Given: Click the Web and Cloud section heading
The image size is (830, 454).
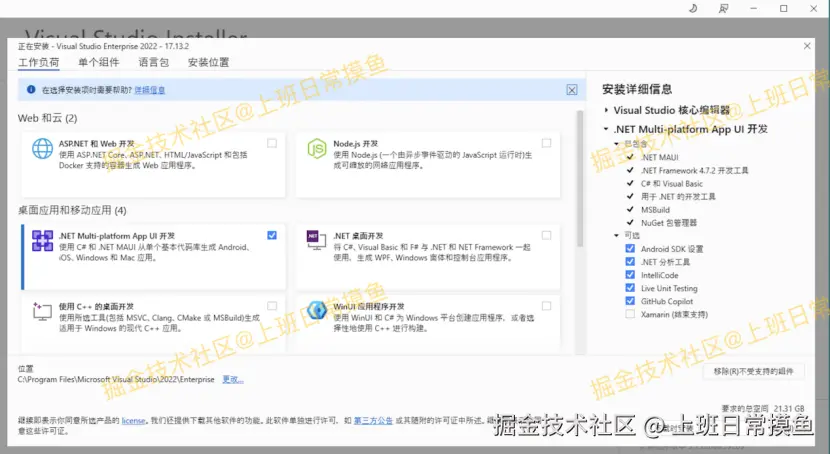Looking at the screenshot, I should (x=48, y=118).
